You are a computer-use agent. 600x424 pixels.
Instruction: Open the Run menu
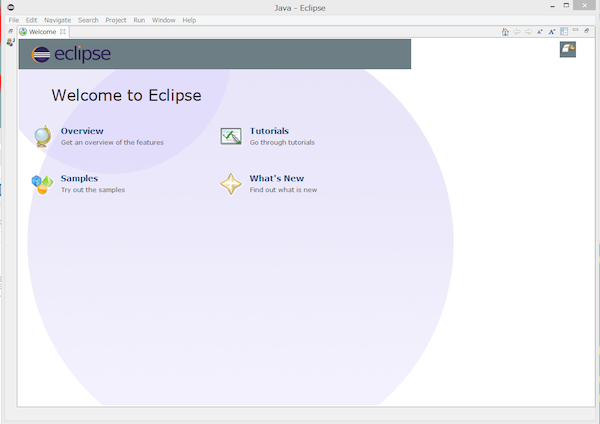point(139,20)
